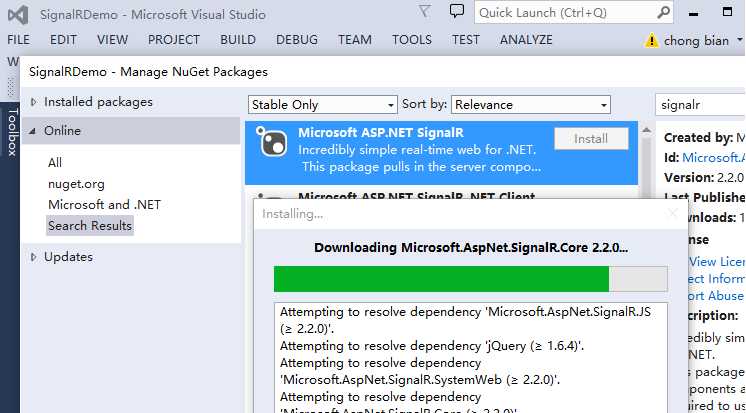Screen dimensions: 746x413
Task: Open the PROJECT menu
Action: pyautogui.click(x=174, y=40)
